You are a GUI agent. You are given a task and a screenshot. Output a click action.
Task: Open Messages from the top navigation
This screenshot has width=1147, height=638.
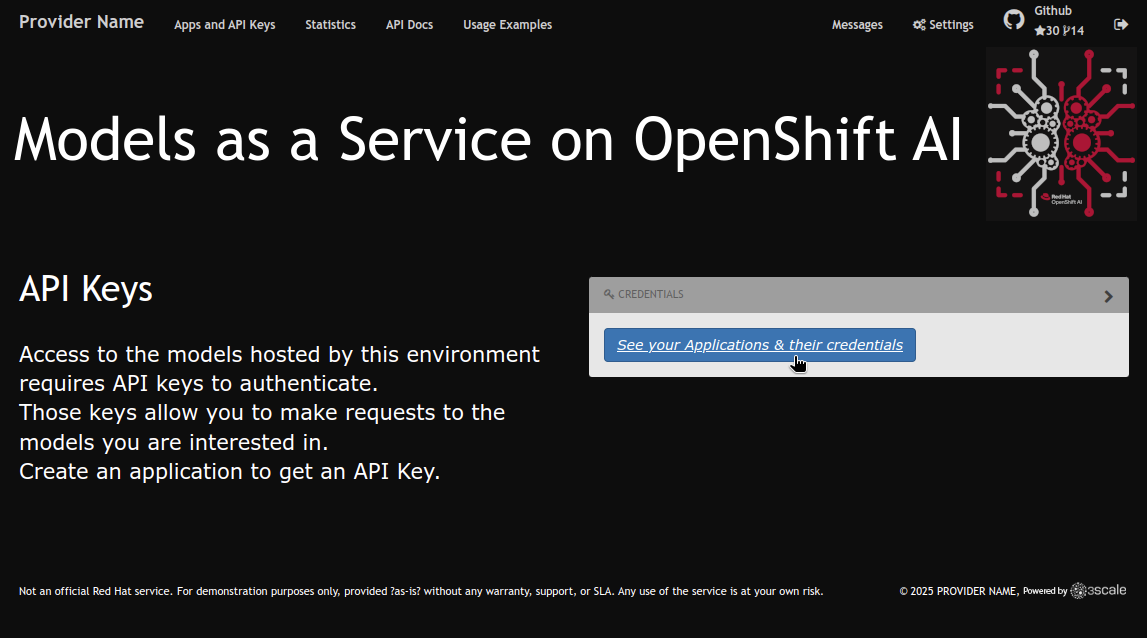pyautogui.click(x=857, y=25)
